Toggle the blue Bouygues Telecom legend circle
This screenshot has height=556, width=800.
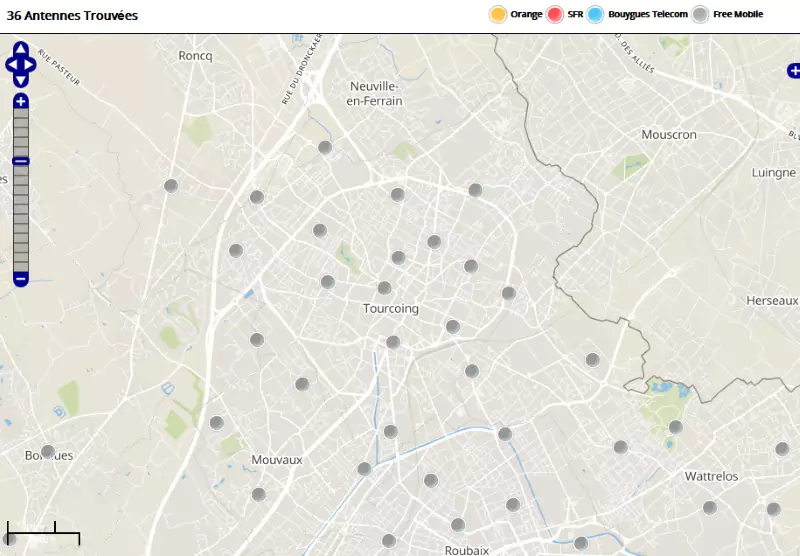click(596, 14)
